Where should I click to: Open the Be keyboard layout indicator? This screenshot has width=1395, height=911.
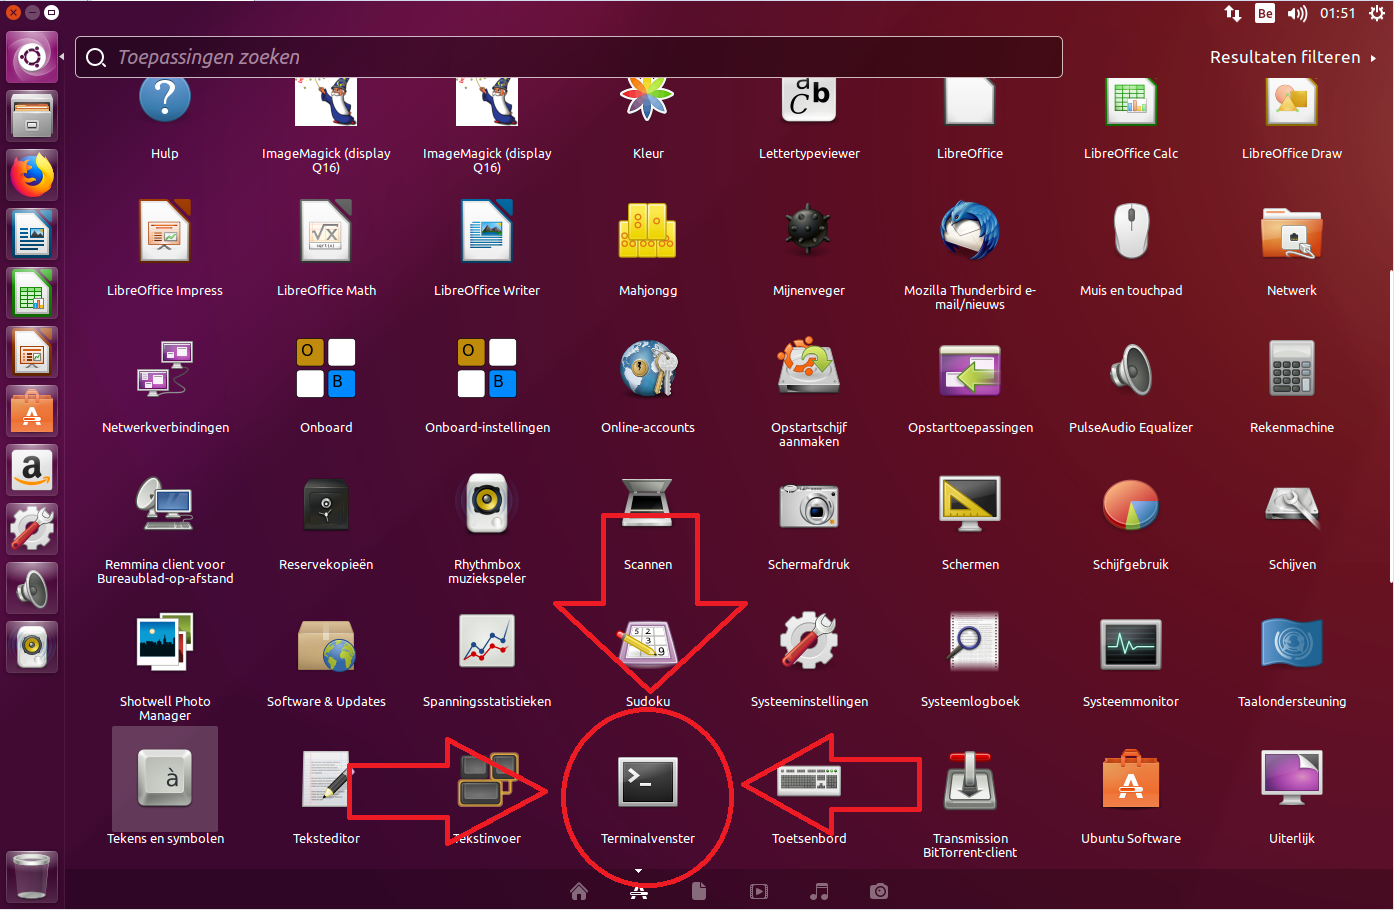point(1265,13)
